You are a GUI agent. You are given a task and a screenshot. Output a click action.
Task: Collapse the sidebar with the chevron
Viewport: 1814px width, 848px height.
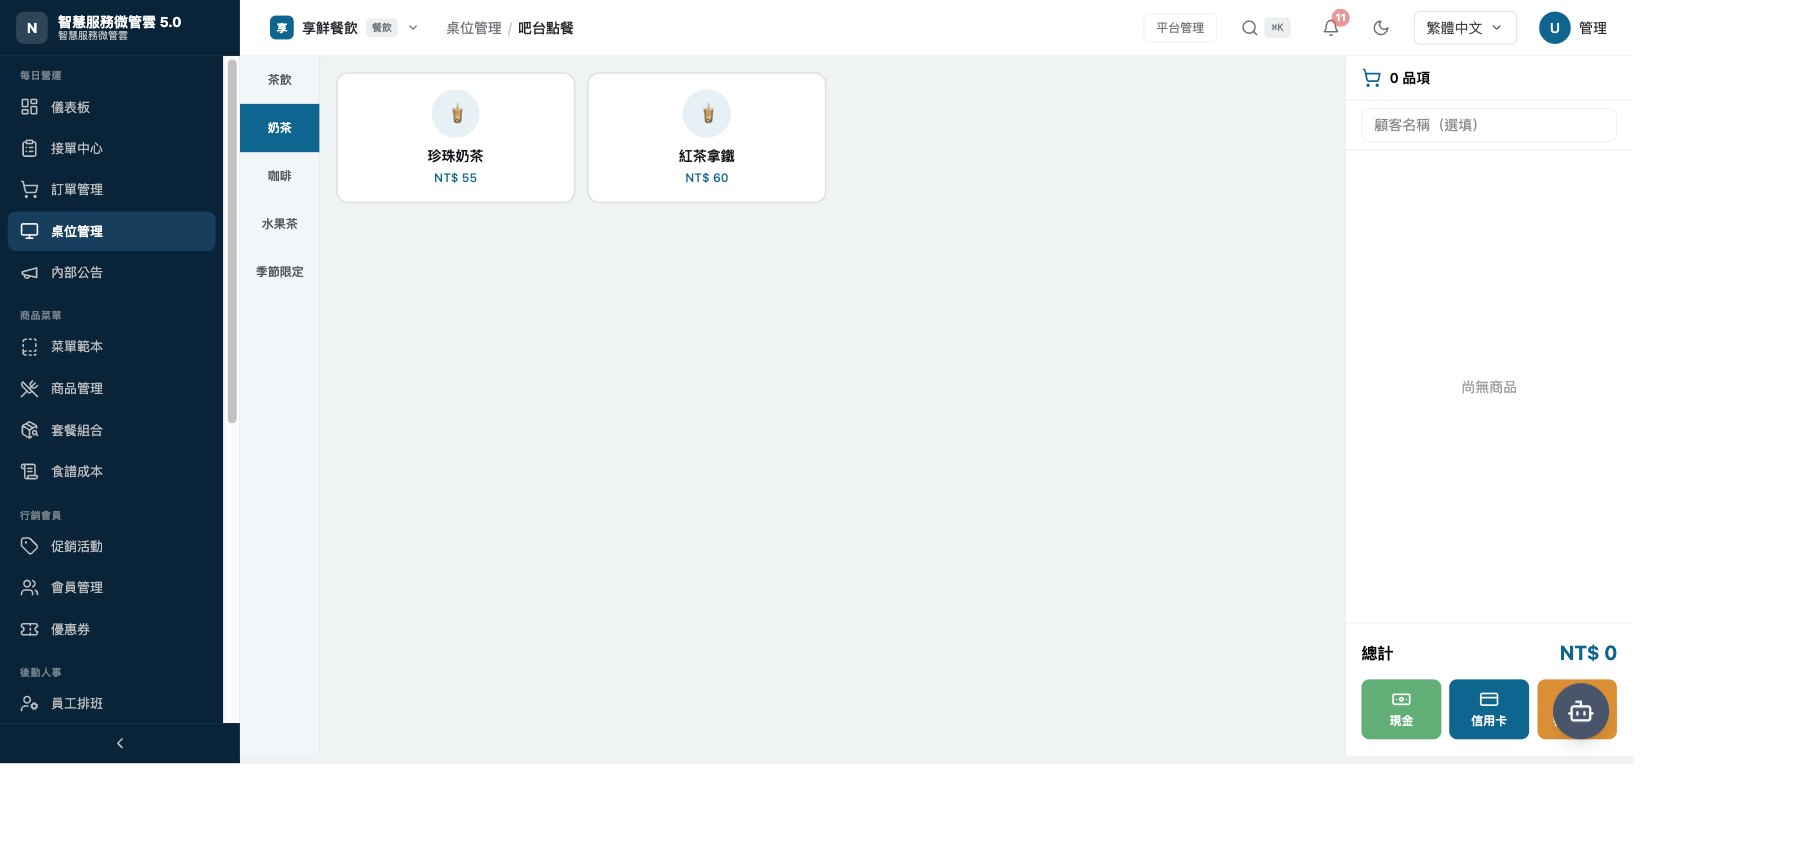[x=120, y=743]
